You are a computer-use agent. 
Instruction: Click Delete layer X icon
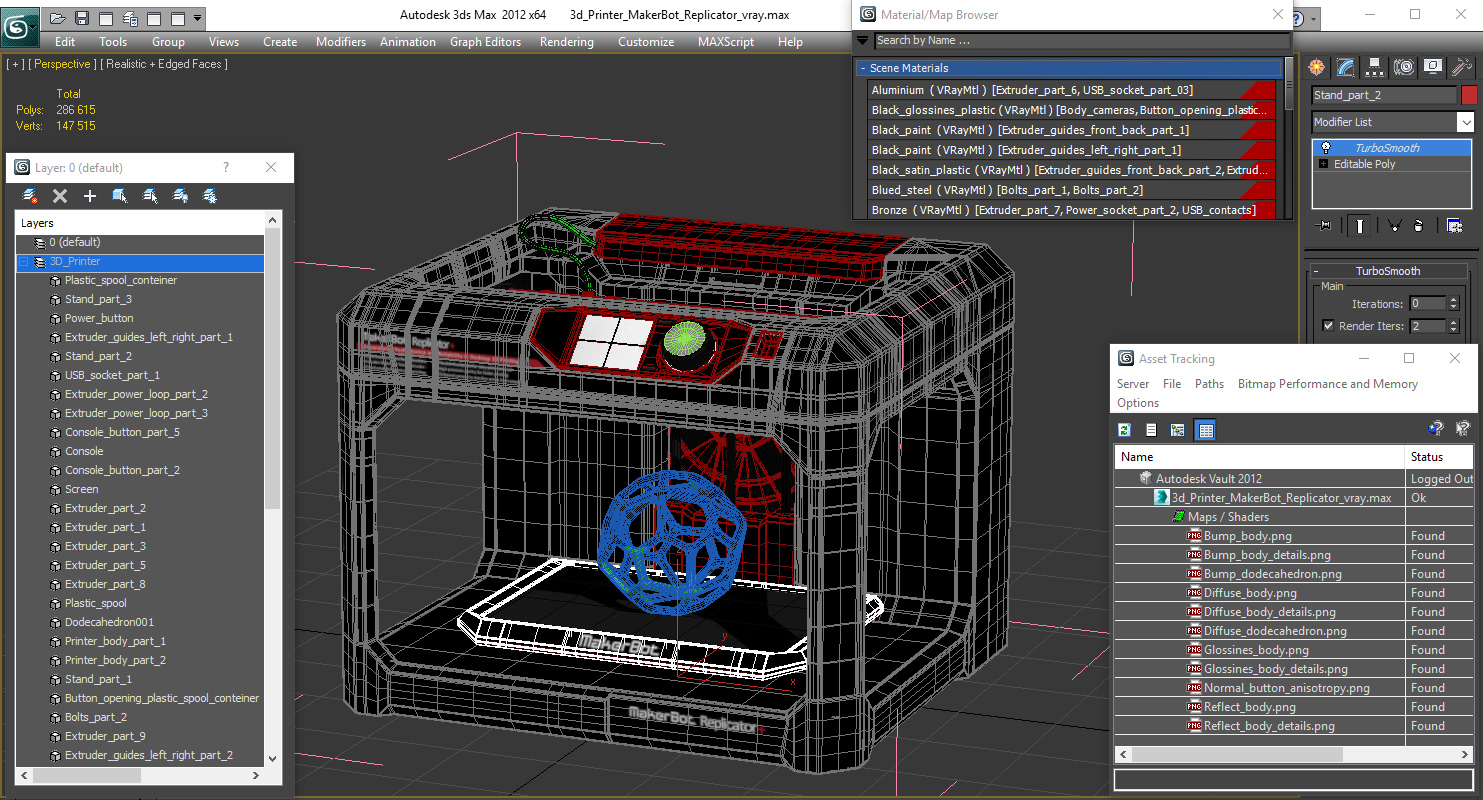pos(60,196)
